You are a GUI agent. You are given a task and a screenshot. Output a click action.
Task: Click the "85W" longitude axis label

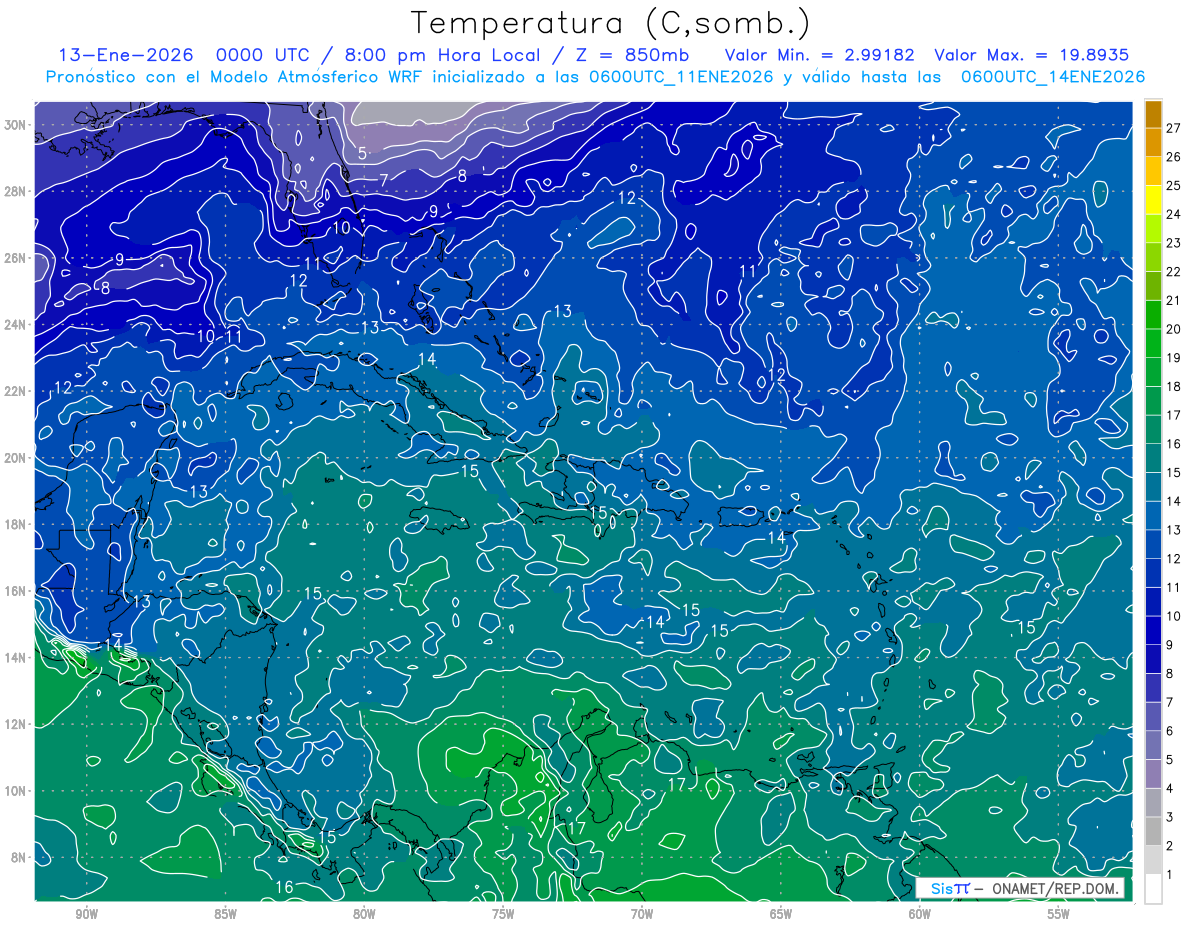[x=225, y=914]
